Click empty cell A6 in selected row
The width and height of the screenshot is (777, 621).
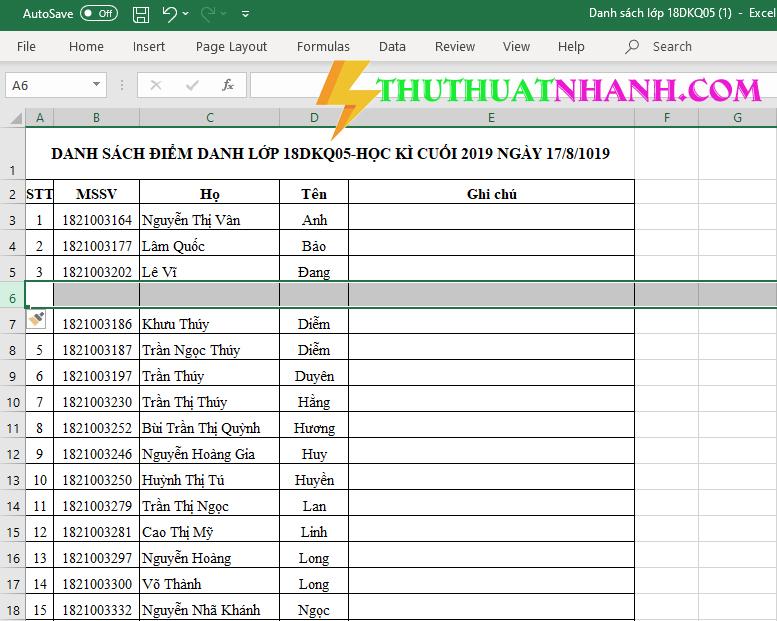(40, 295)
